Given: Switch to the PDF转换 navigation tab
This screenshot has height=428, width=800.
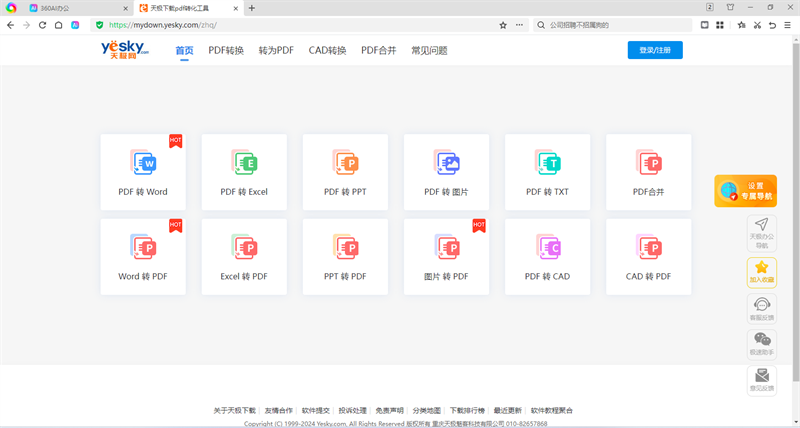Looking at the screenshot, I should click(226, 50).
